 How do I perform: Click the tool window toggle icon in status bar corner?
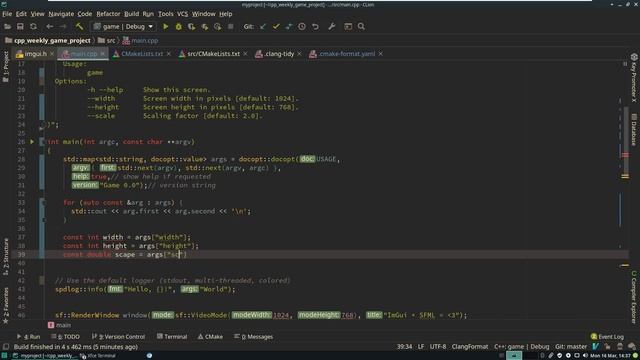click(x=5, y=347)
